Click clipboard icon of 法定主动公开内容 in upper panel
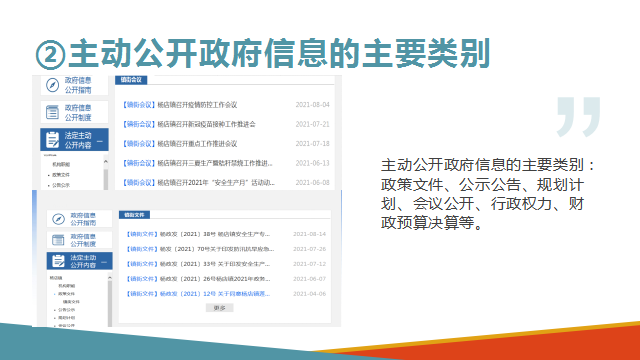 (x=53, y=140)
